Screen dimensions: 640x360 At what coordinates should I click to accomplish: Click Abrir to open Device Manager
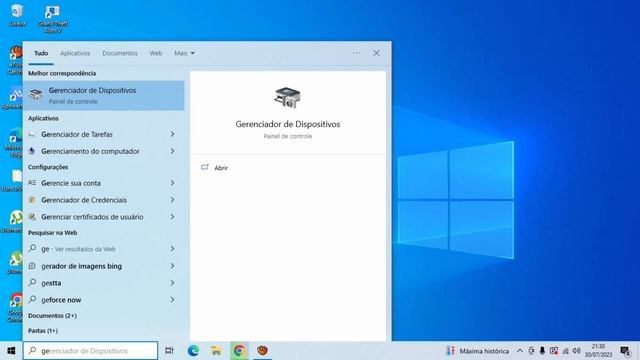(221, 168)
